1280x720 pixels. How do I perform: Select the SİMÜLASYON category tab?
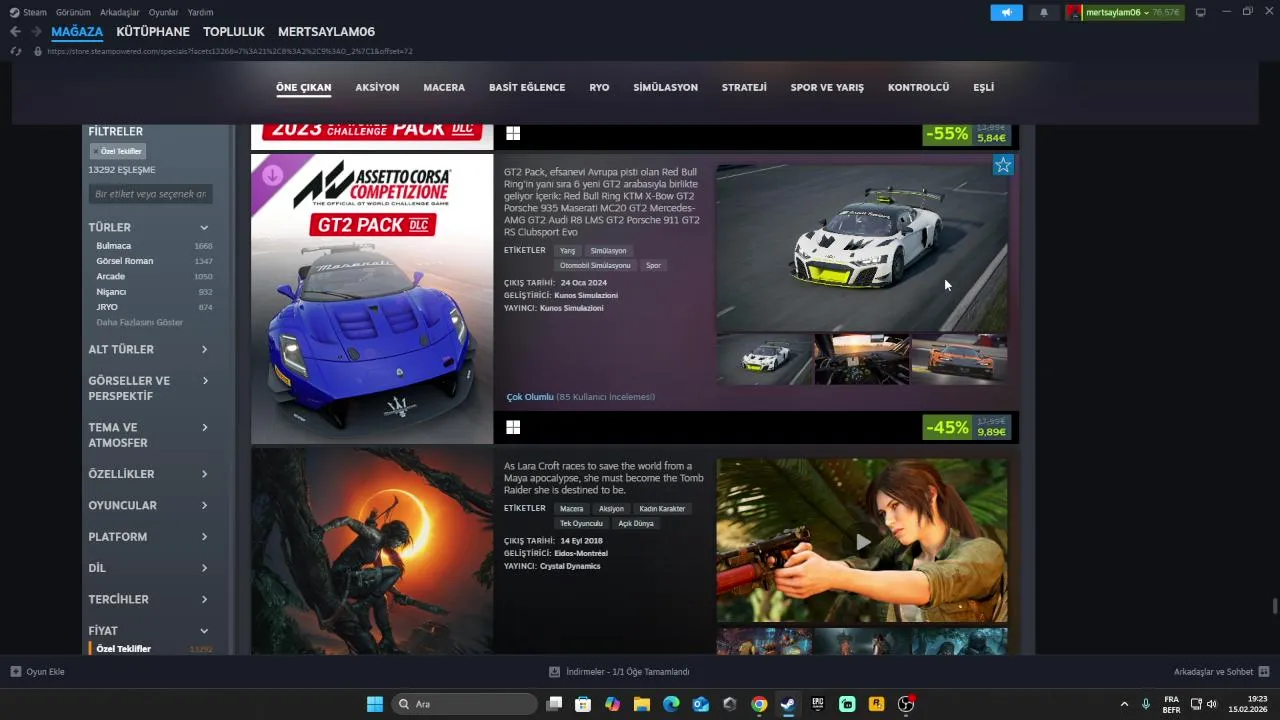(x=665, y=88)
